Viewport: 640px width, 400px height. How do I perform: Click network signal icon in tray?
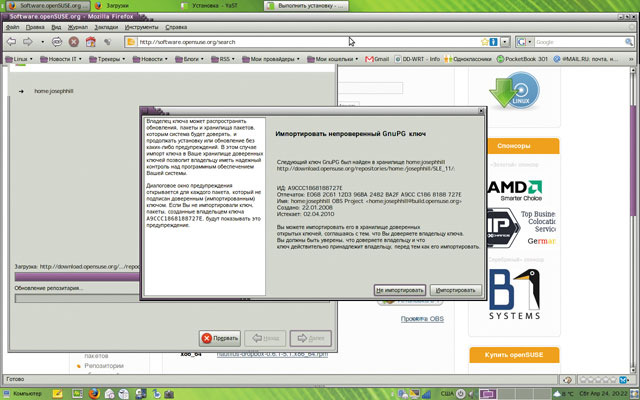pyautogui.click(x=427, y=394)
